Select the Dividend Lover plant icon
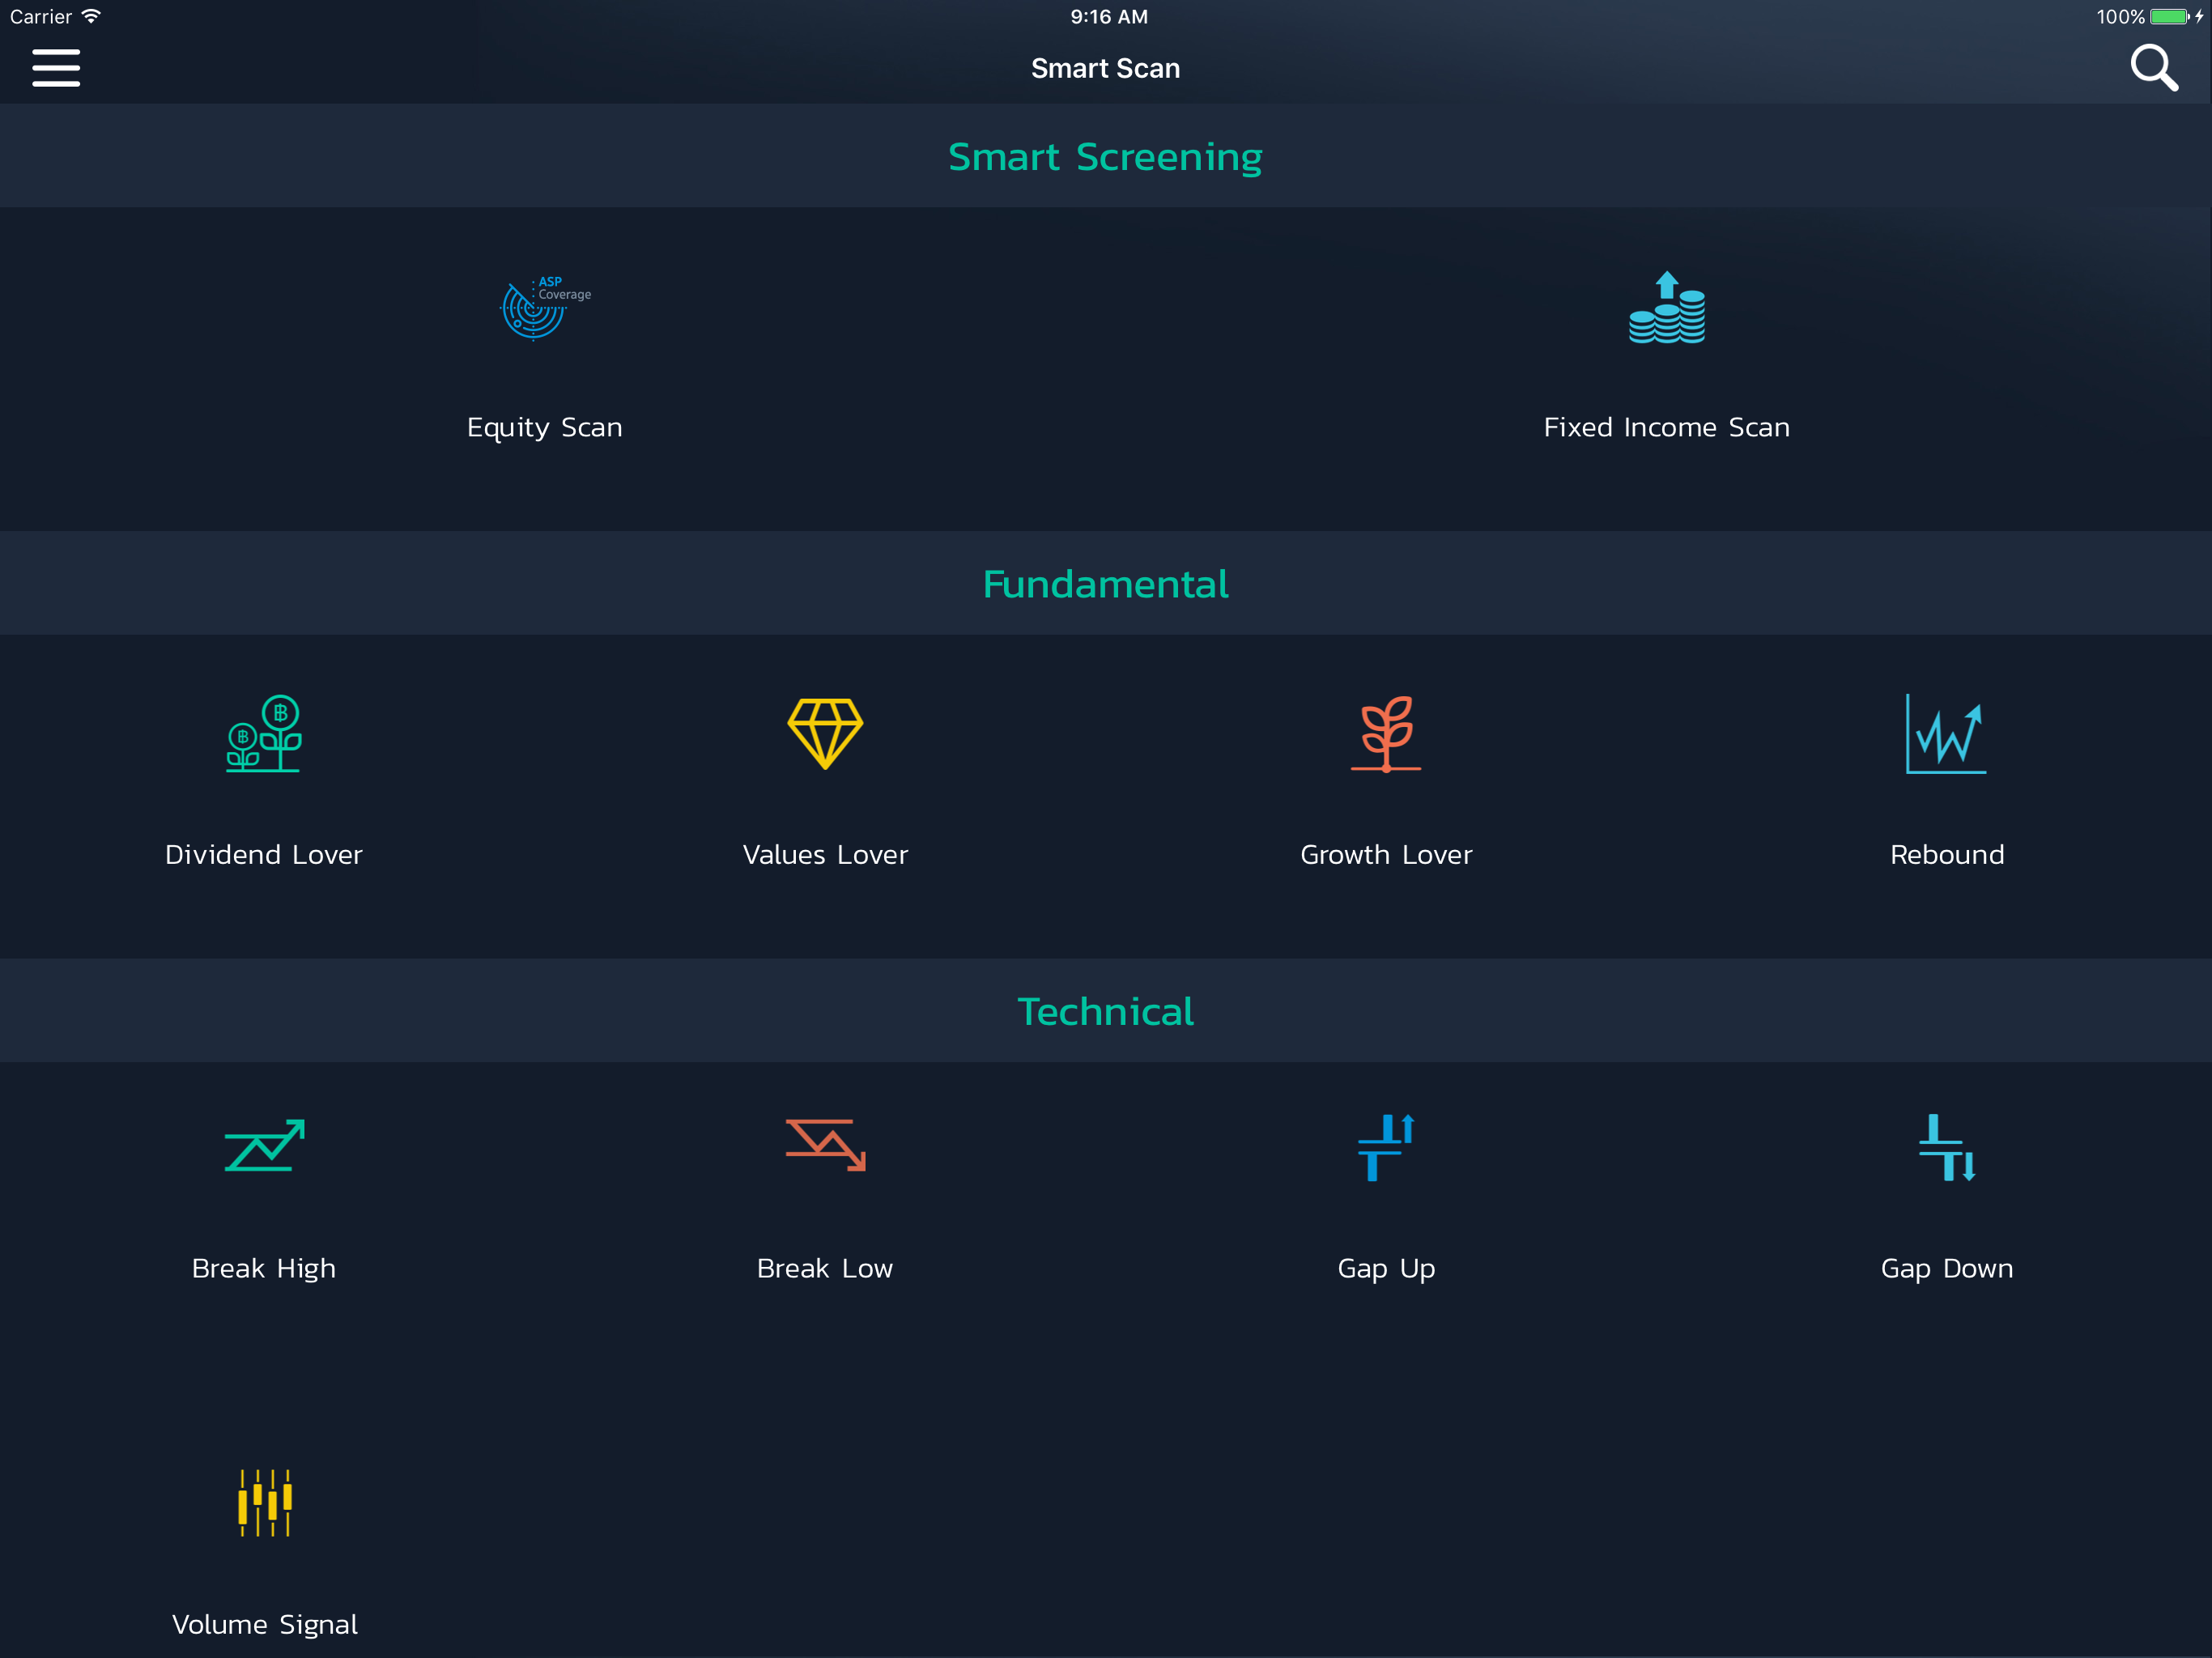 click(264, 734)
